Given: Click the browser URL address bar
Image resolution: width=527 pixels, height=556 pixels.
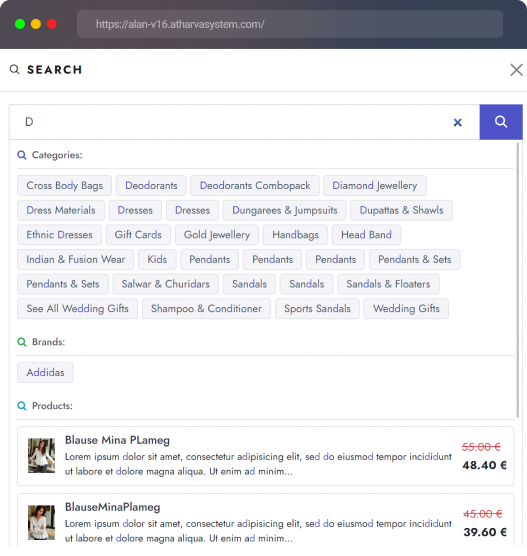Looking at the screenshot, I should pyautogui.click(x=290, y=24).
